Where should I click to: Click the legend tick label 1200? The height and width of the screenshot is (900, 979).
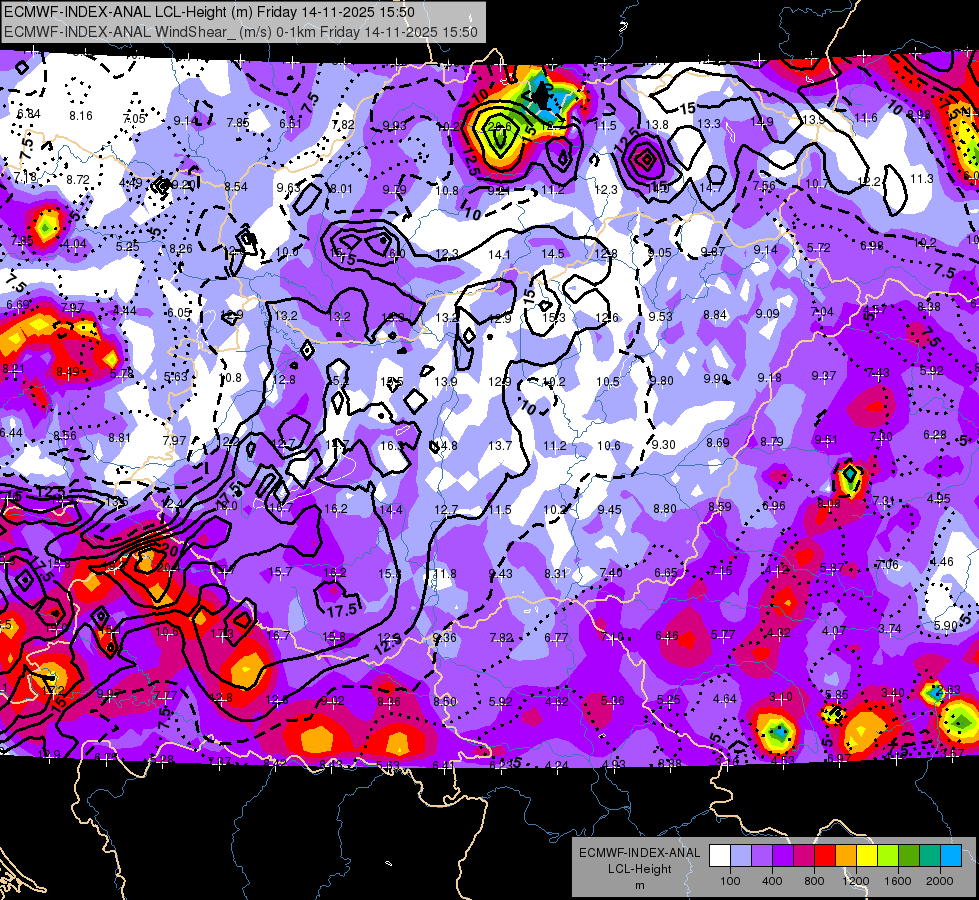[x=855, y=881]
